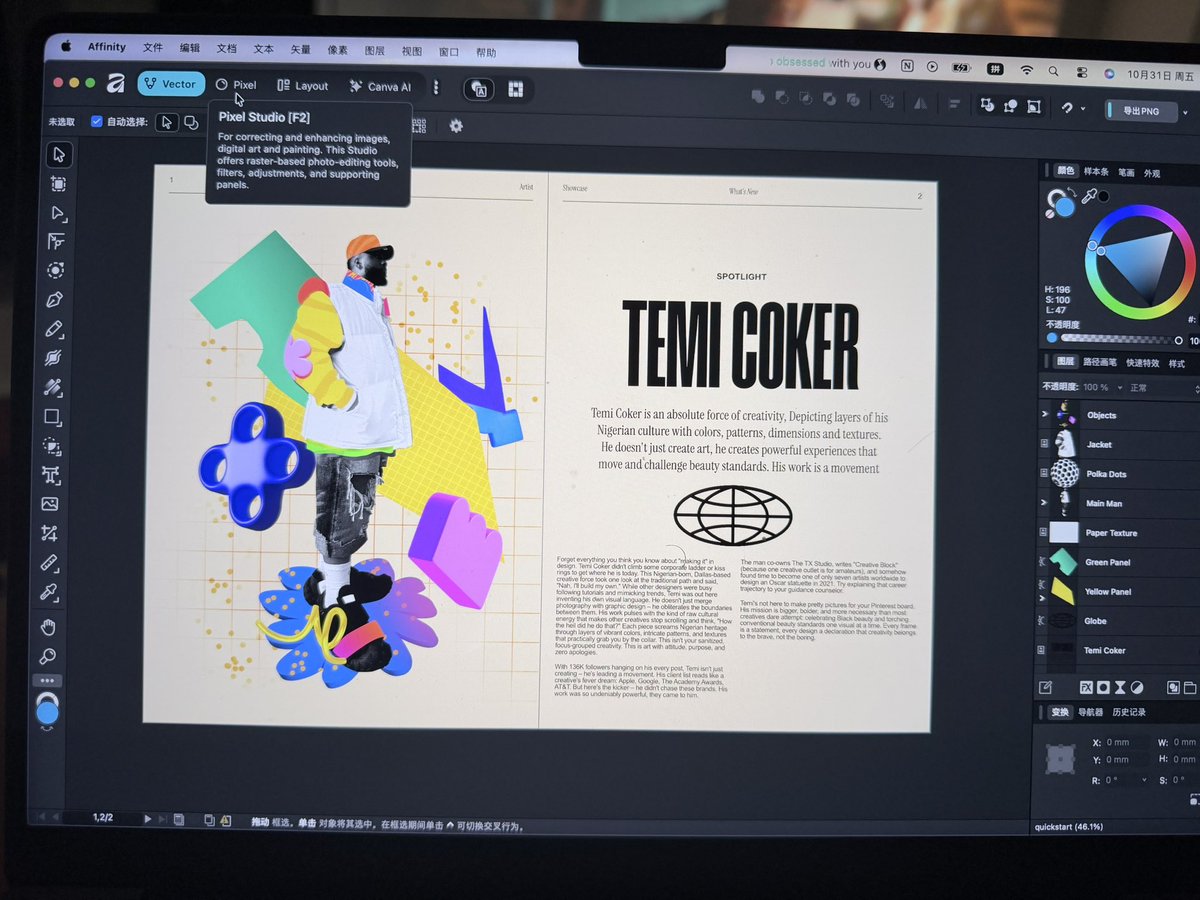The image size is (1200, 900).
Task: Open the 图层 menu in menu bar
Action: [x=375, y=50]
